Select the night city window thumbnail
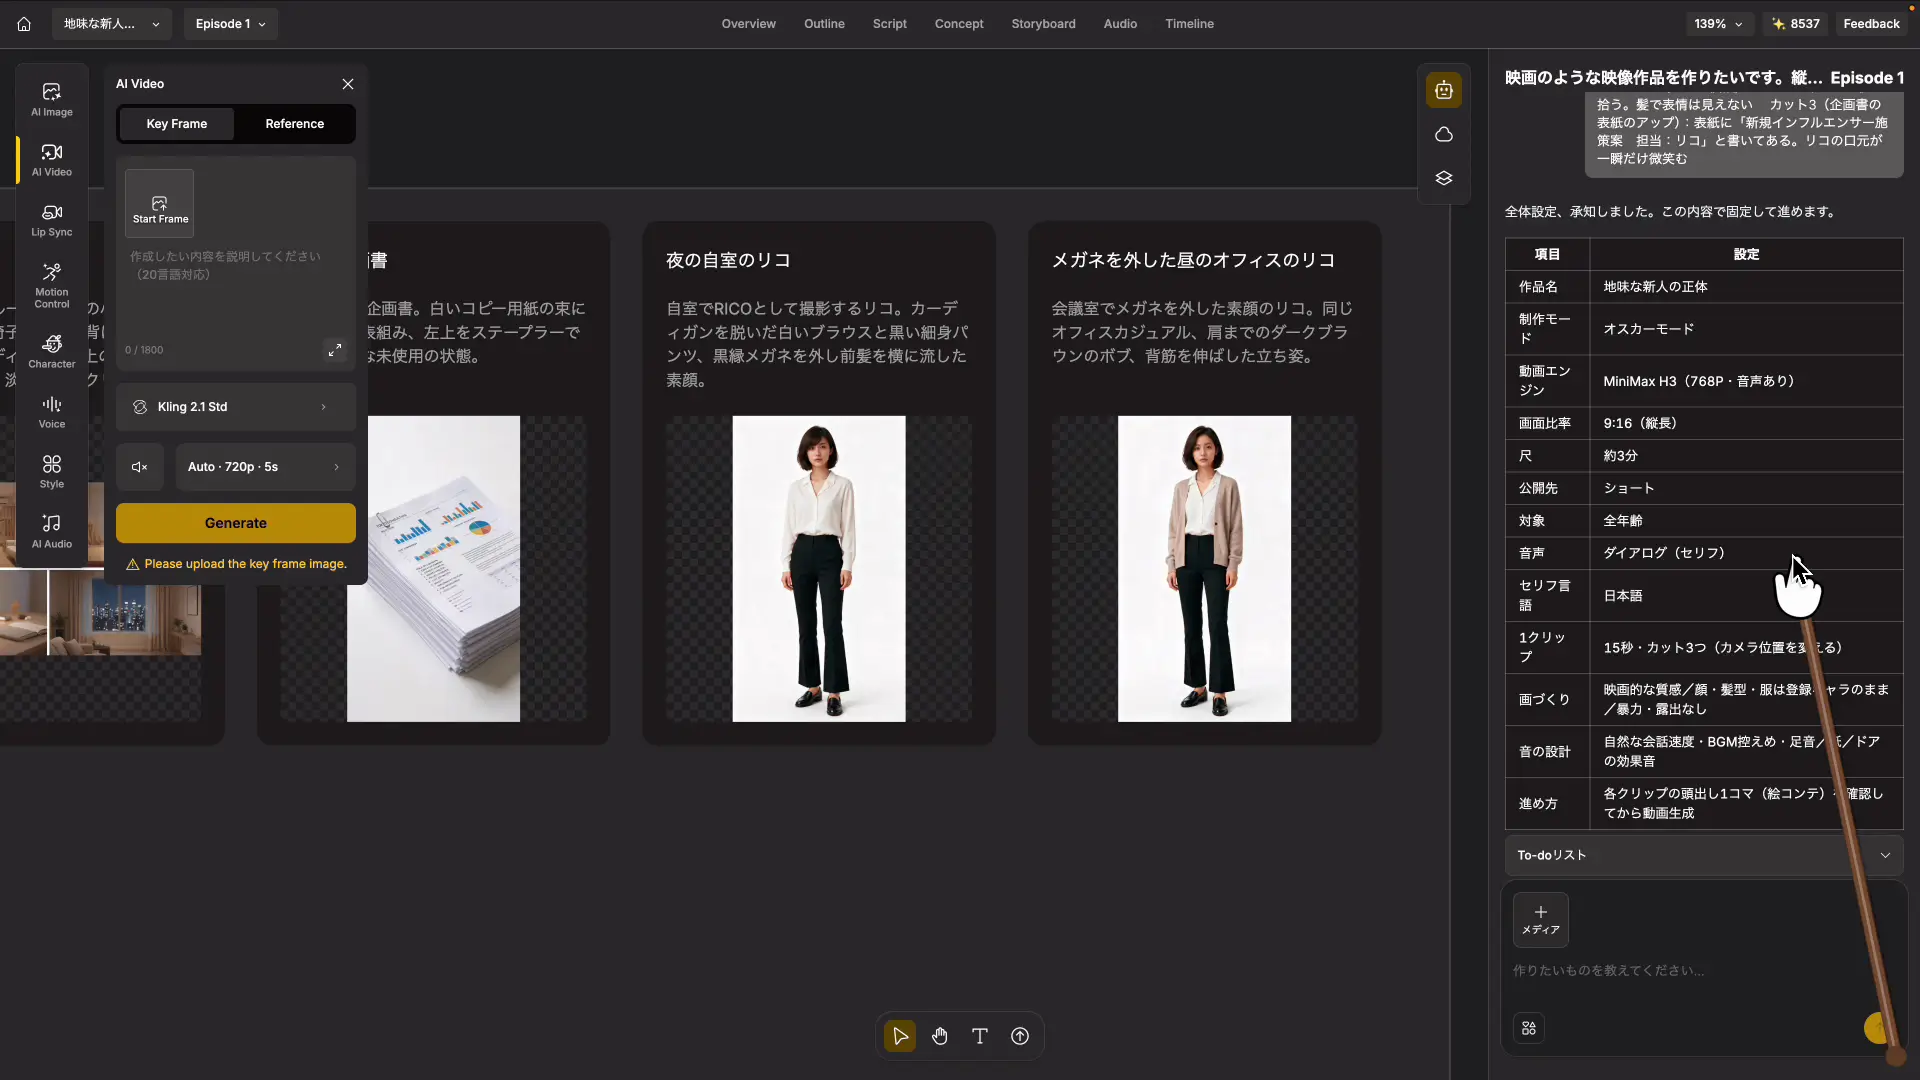Screen dimensions: 1920x1080 (124, 614)
